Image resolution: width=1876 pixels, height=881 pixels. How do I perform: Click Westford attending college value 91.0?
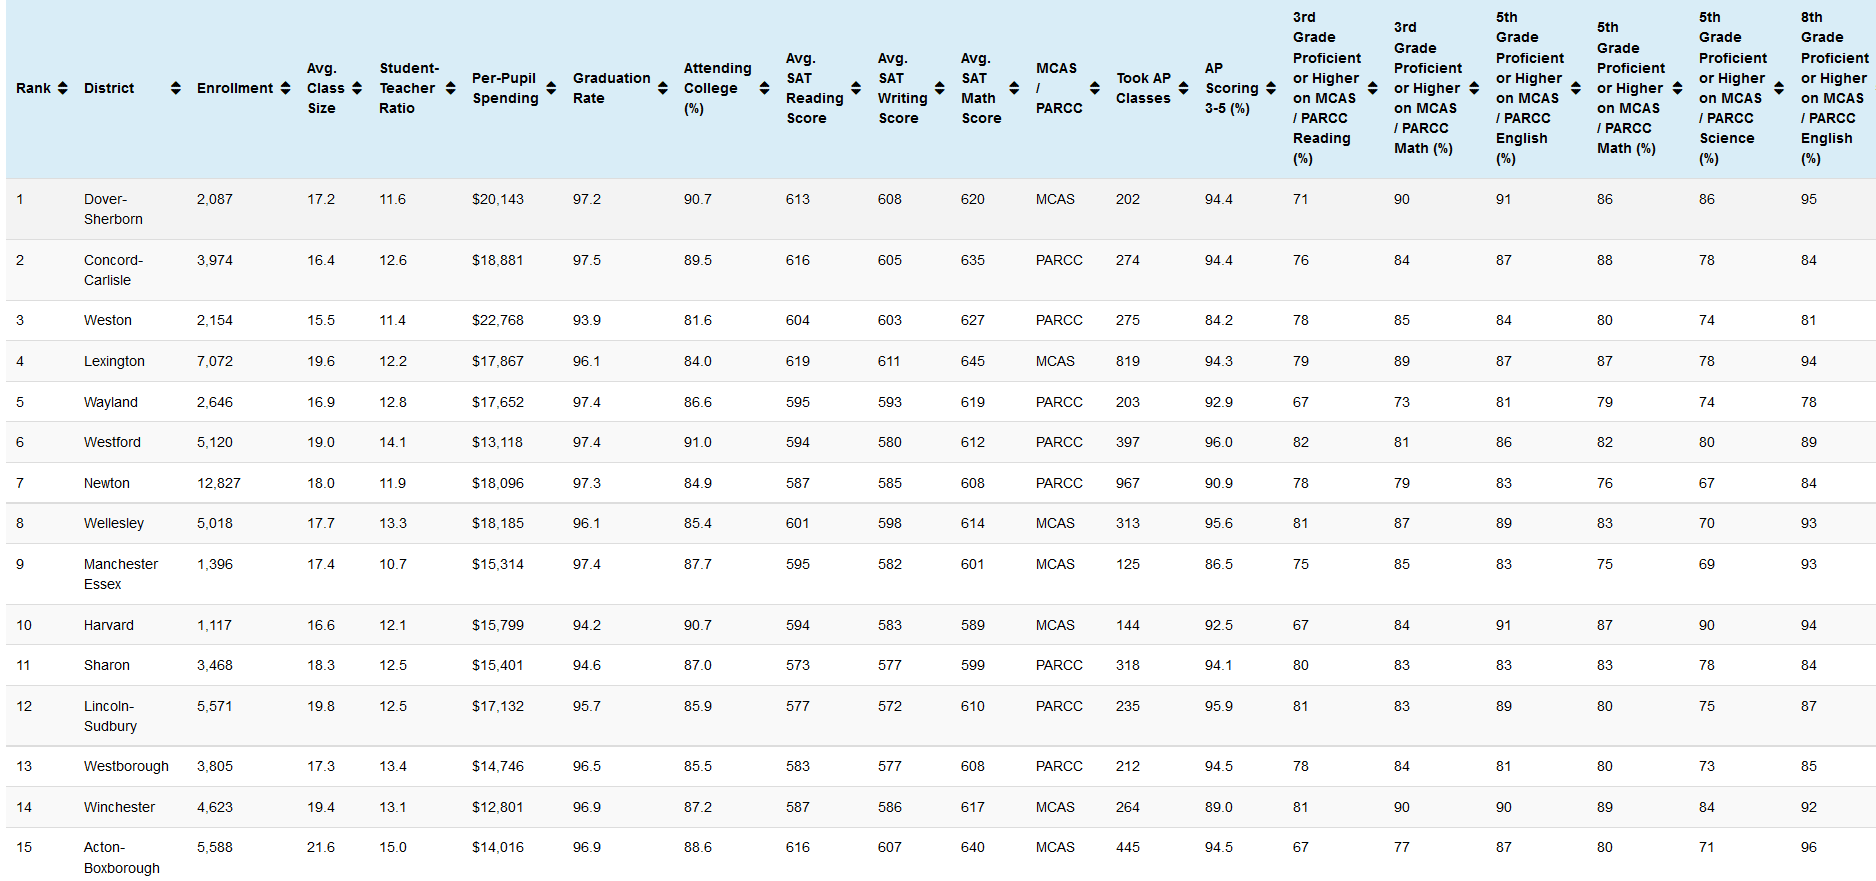point(698,442)
